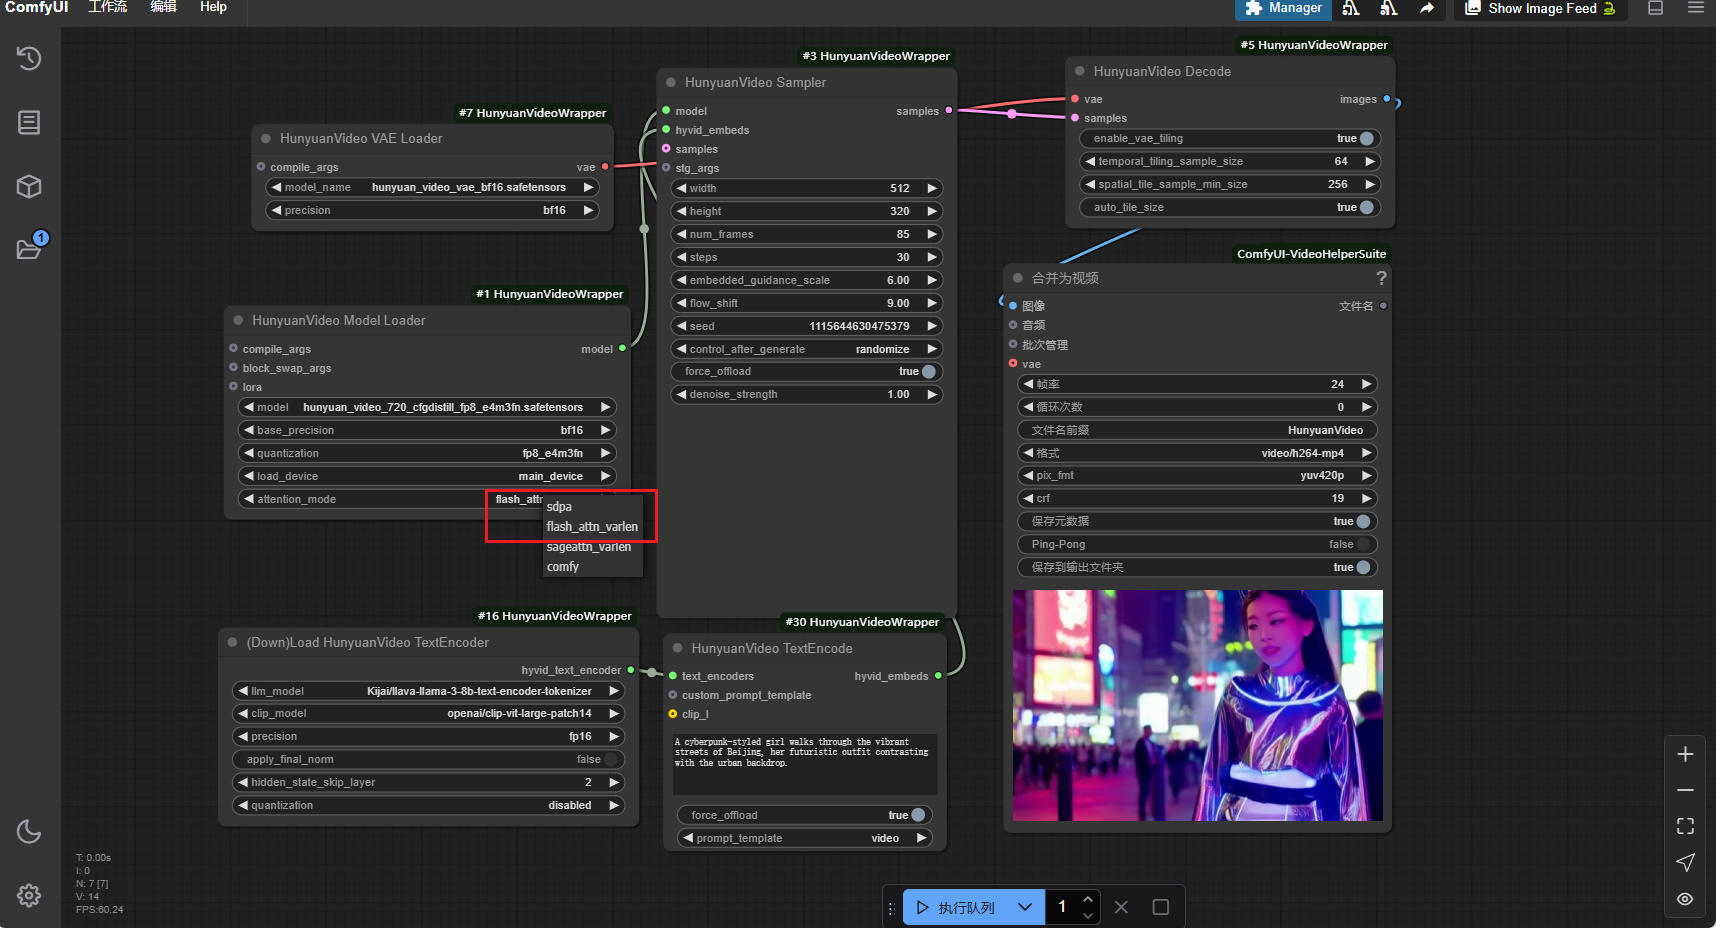Toggle dark theme with moon icon
1716x928 pixels.
[x=29, y=831]
